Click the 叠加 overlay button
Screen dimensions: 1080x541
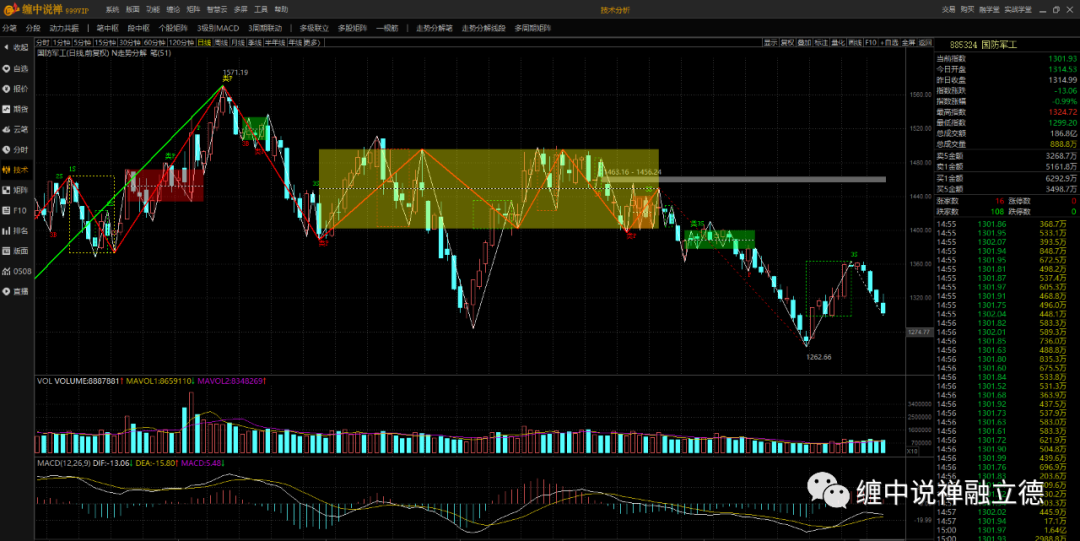click(x=804, y=43)
